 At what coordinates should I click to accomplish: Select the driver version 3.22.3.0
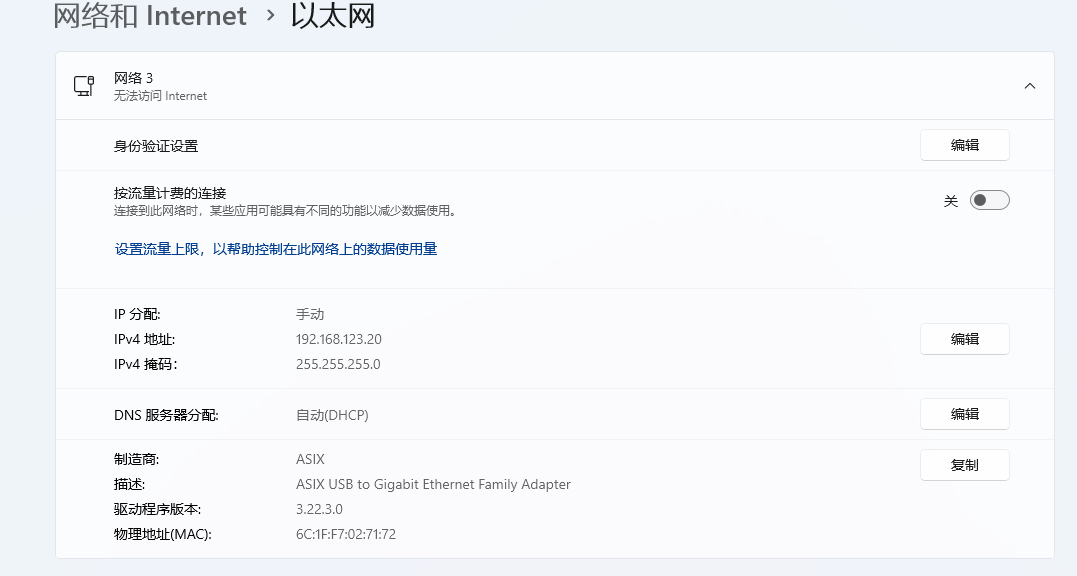coord(319,509)
